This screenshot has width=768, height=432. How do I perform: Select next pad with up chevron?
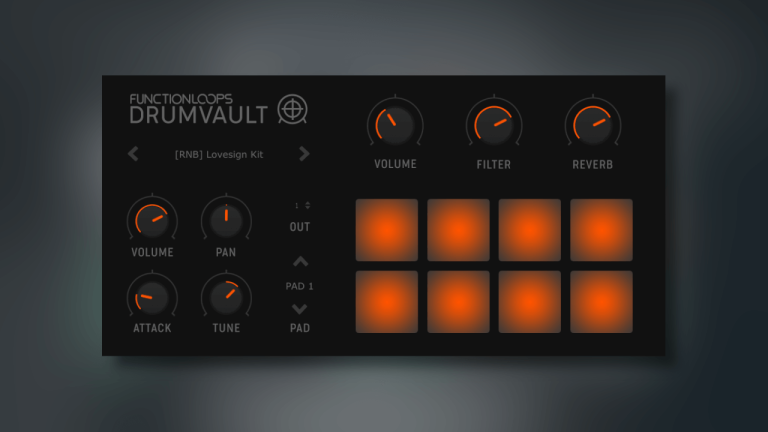click(x=300, y=263)
